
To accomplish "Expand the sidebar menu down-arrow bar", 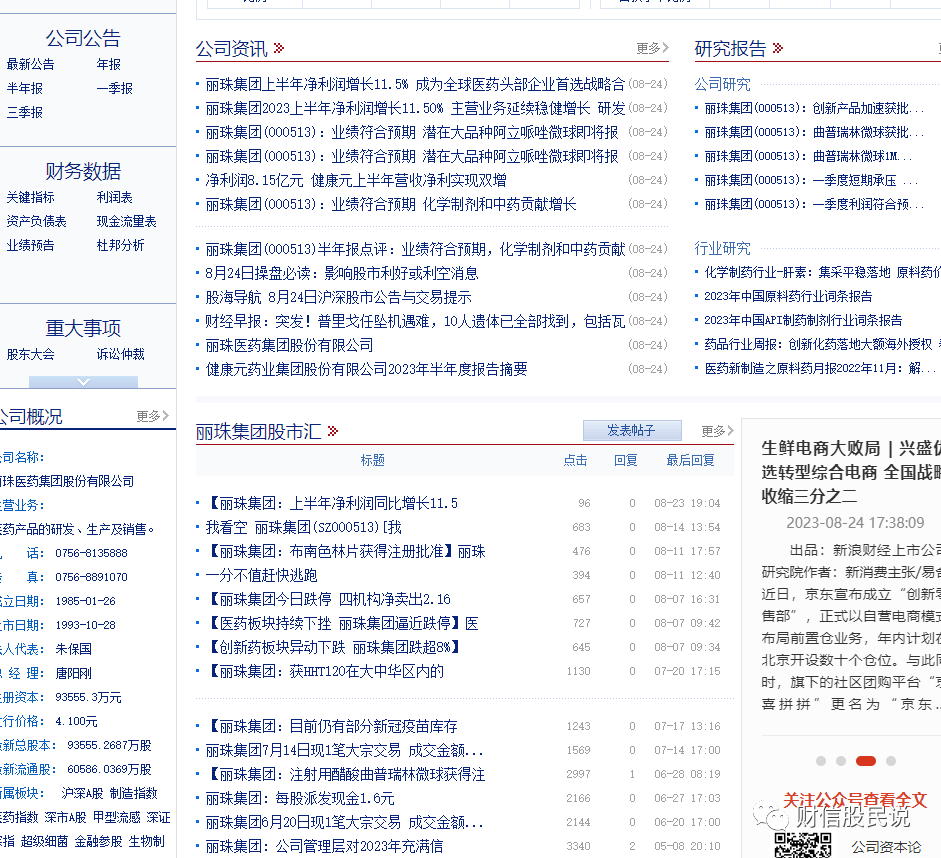I will point(83,382).
